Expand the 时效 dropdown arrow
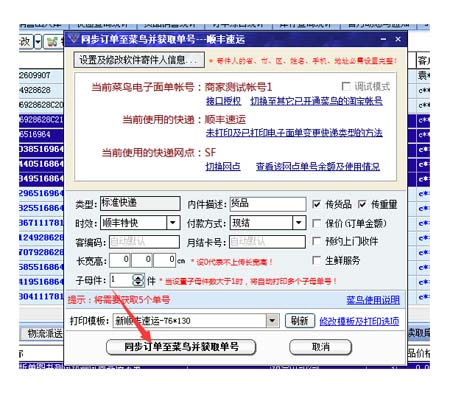The image size is (450, 393). pos(173,223)
